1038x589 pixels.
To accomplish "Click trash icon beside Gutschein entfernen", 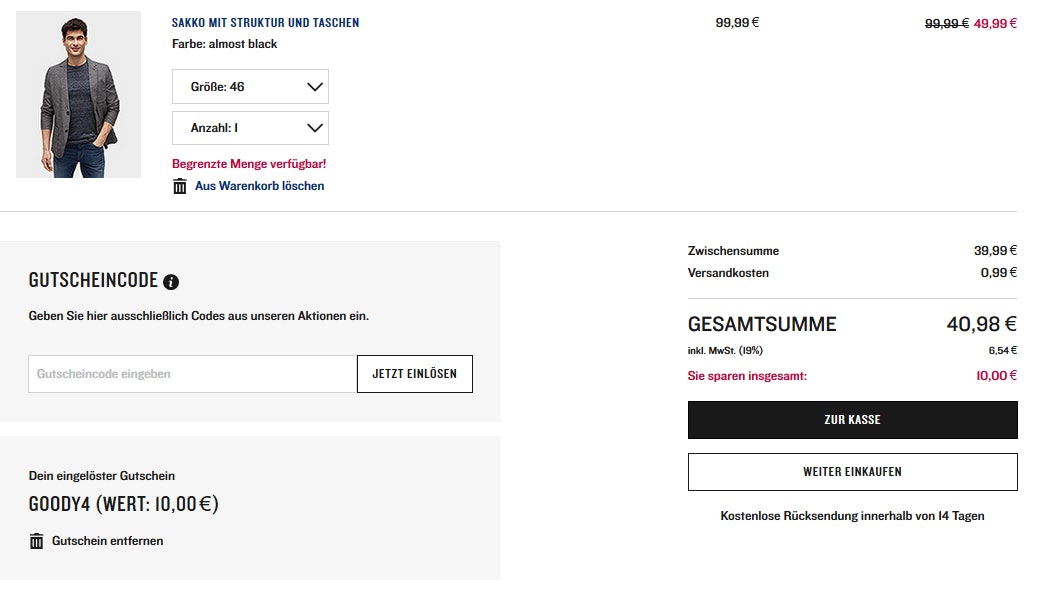I will pos(37,541).
